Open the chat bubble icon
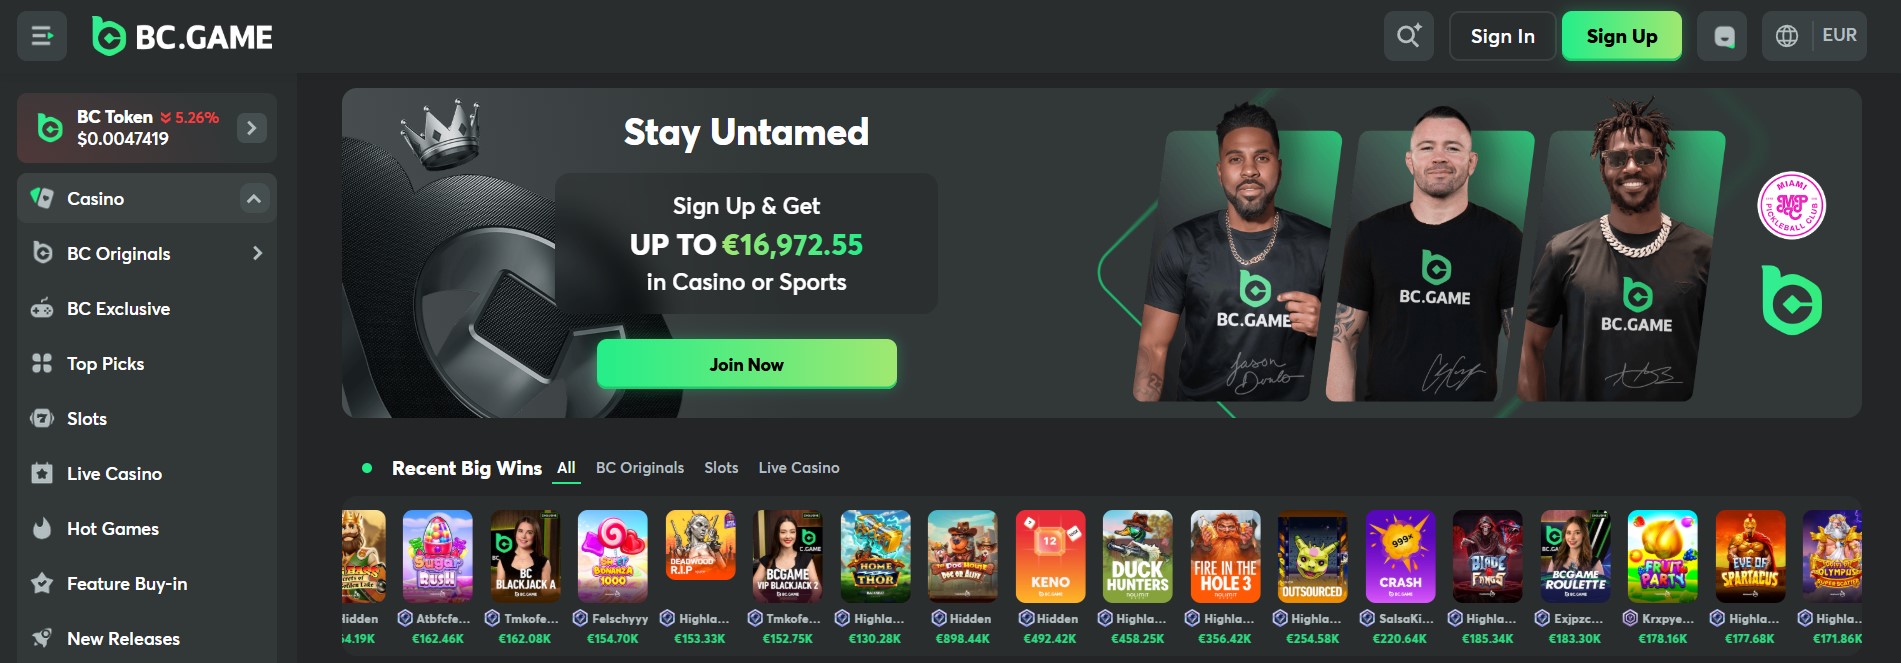This screenshot has width=1901, height=663. (x=1722, y=36)
